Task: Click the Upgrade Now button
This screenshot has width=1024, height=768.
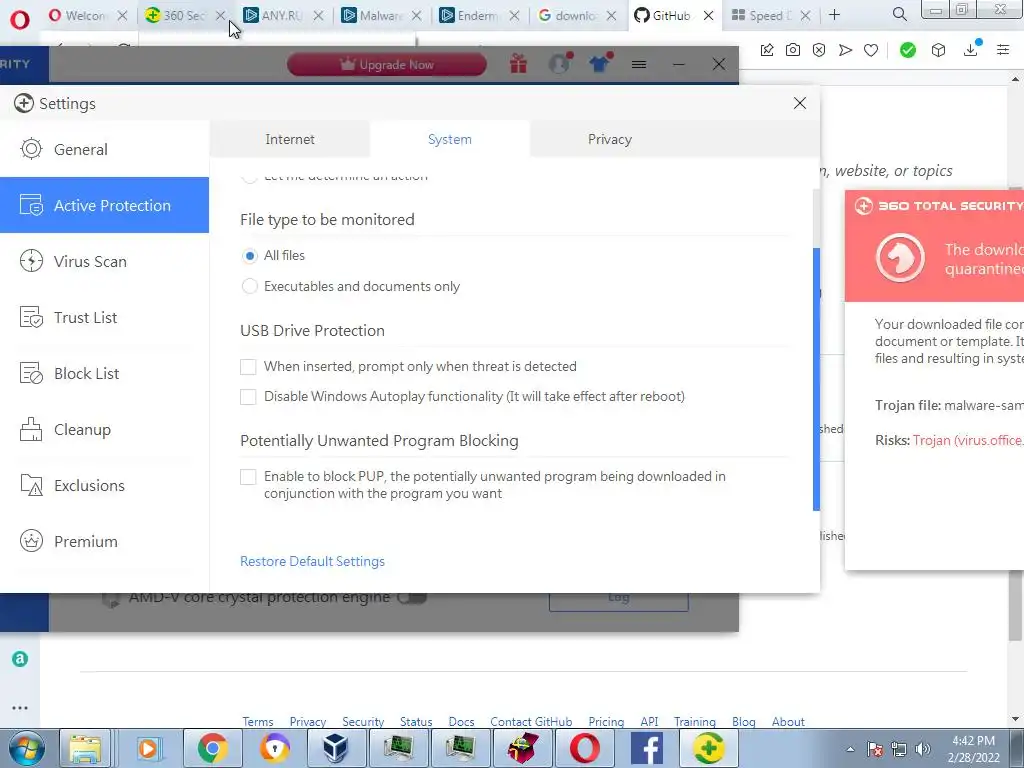Action: point(387,64)
